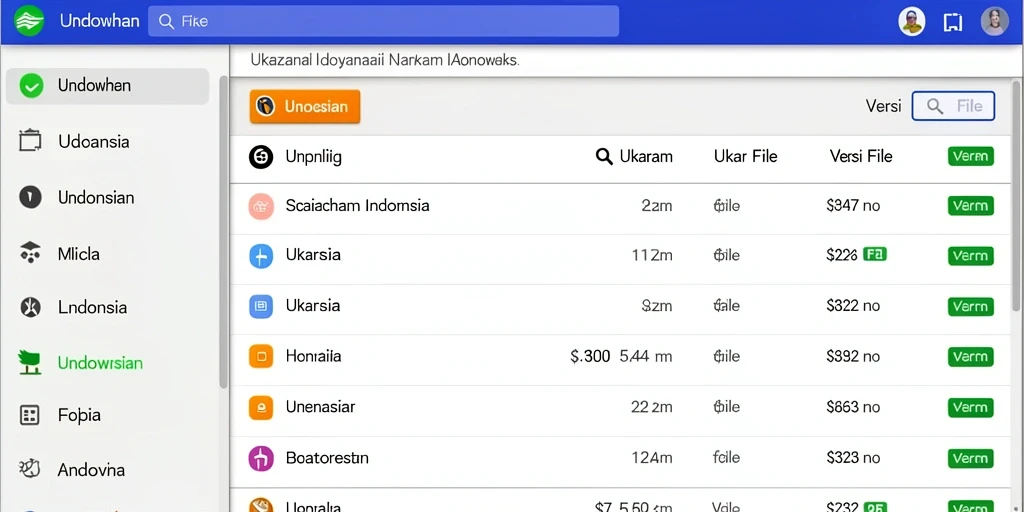Screen dimensions: 1024x512
Task: Click the bookmark icon in header
Action: coord(953,22)
